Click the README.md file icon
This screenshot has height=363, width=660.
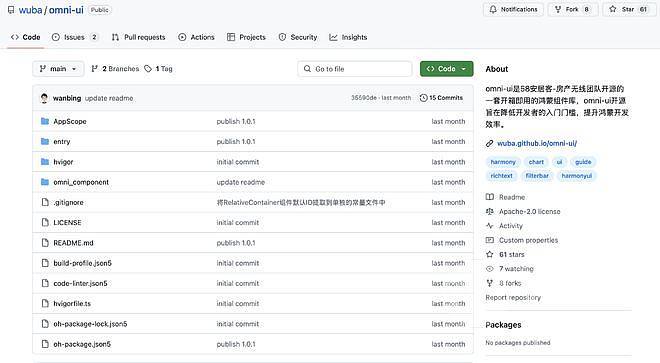point(45,243)
